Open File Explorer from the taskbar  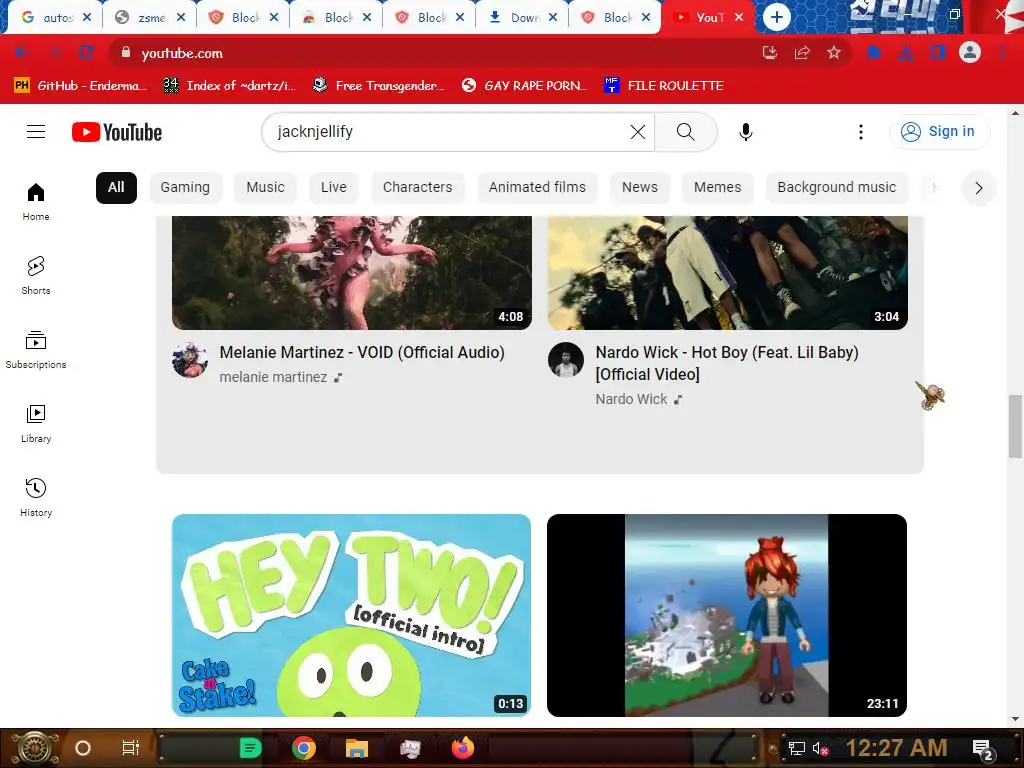click(x=357, y=748)
